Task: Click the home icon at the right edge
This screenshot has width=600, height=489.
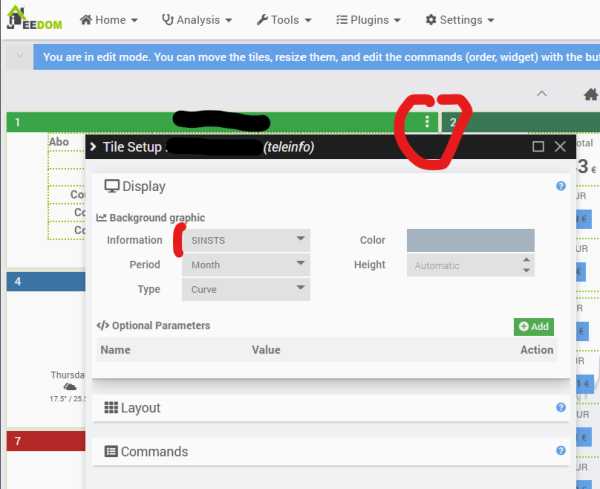Action: [x=590, y=95]
